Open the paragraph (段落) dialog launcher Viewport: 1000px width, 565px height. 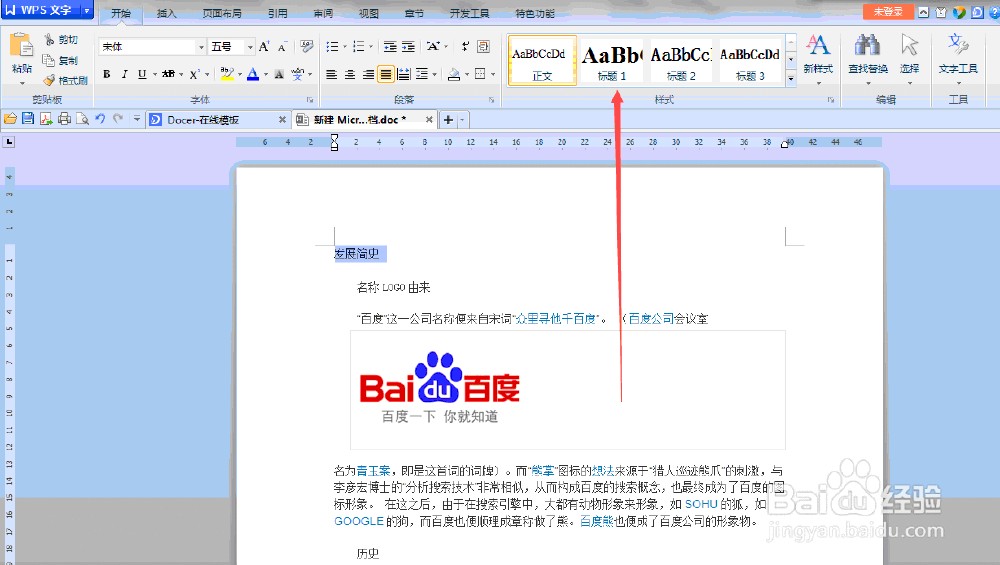(x=492, y=100)
